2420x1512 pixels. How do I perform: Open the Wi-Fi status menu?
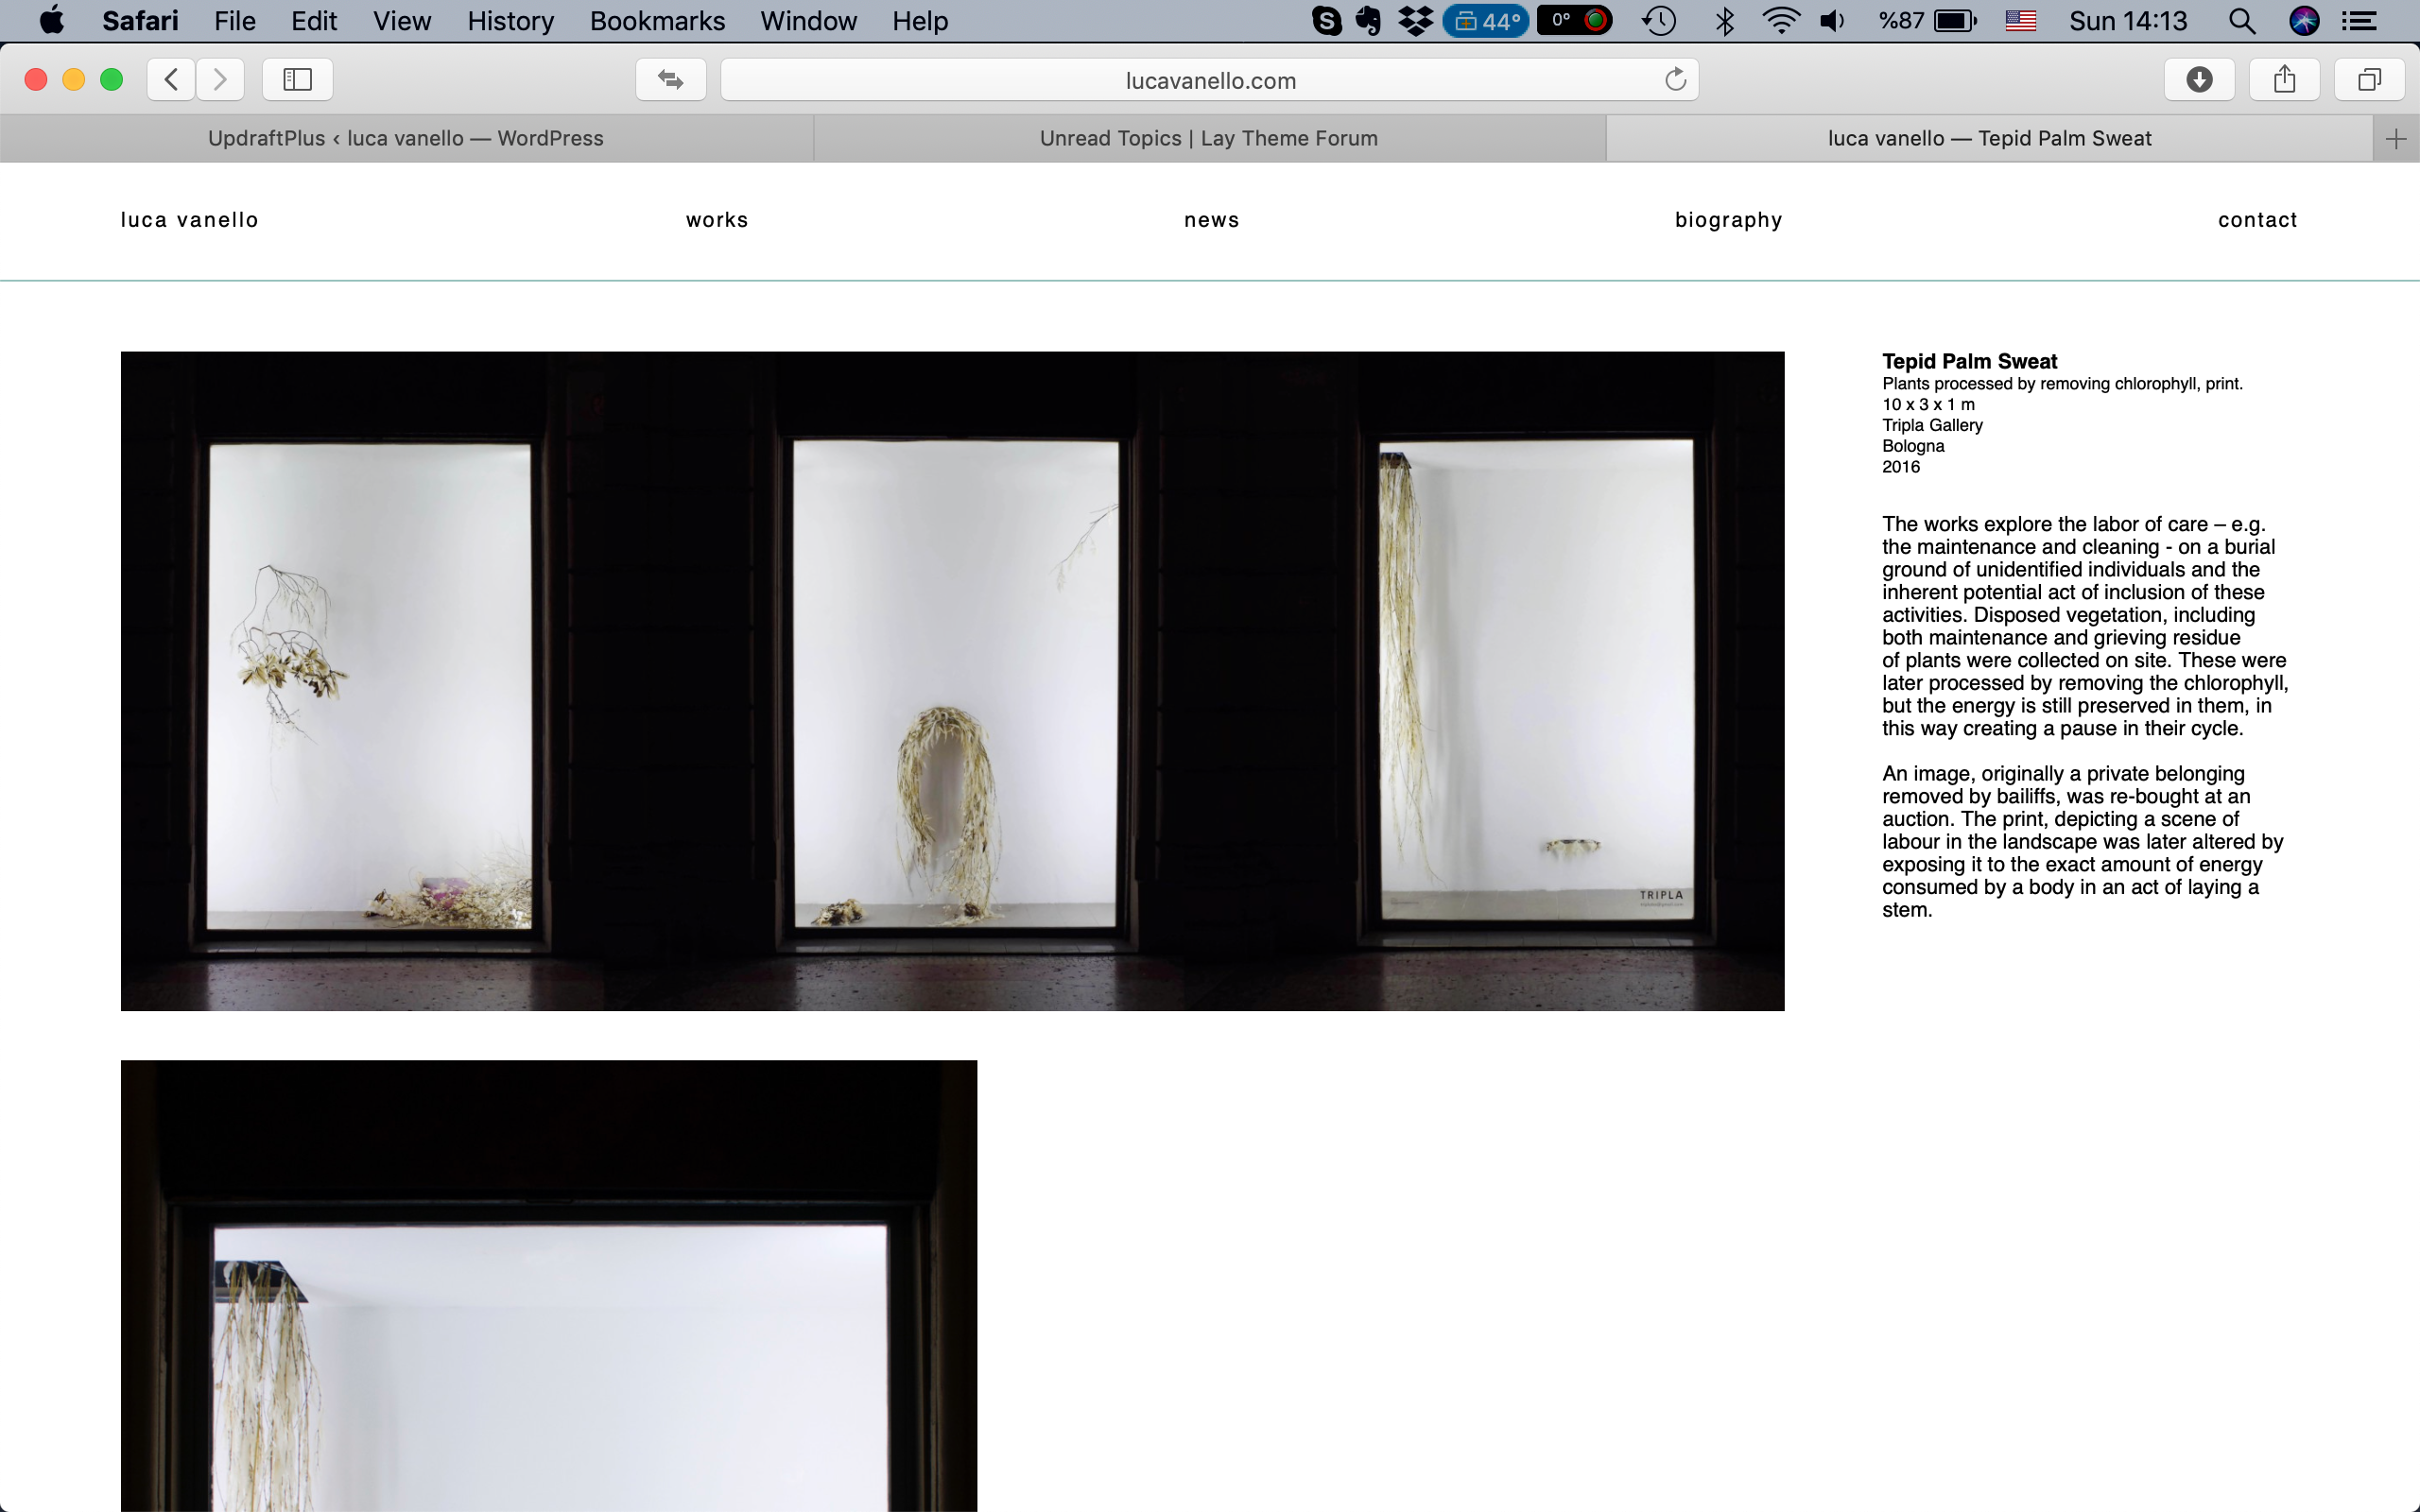(1780, 21)
